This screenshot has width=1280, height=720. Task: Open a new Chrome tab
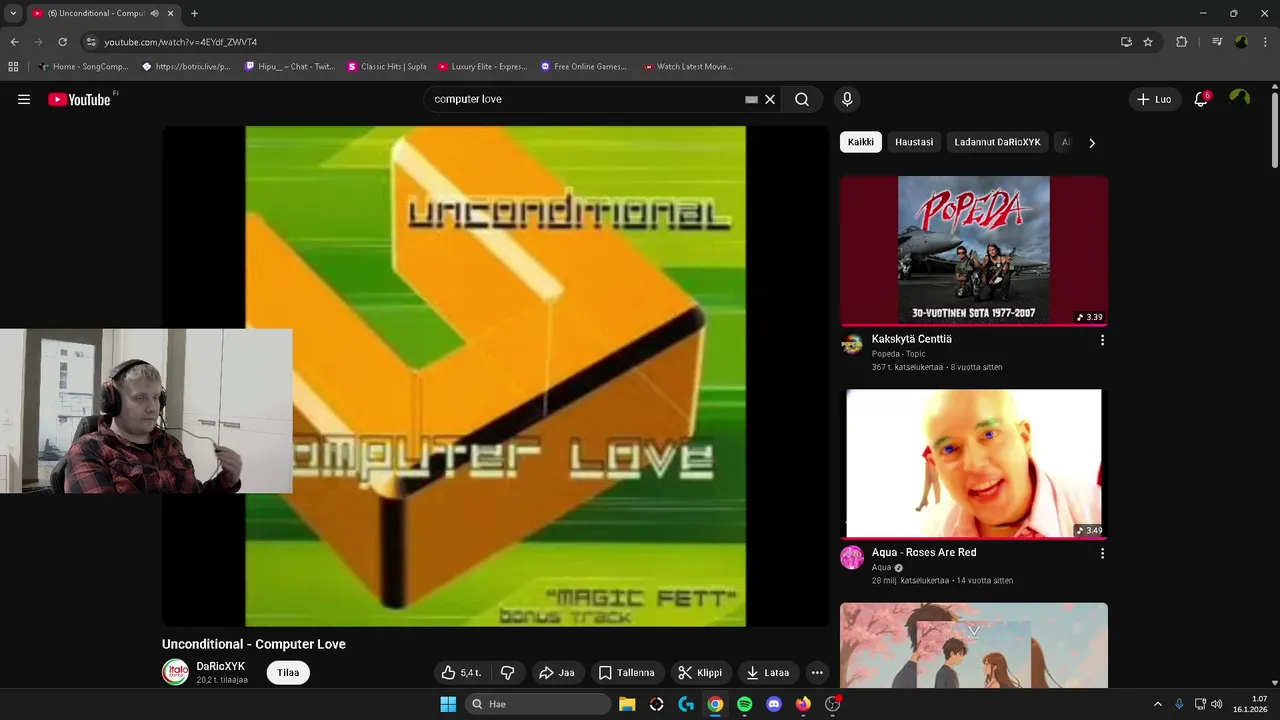[x=194, y=13]
